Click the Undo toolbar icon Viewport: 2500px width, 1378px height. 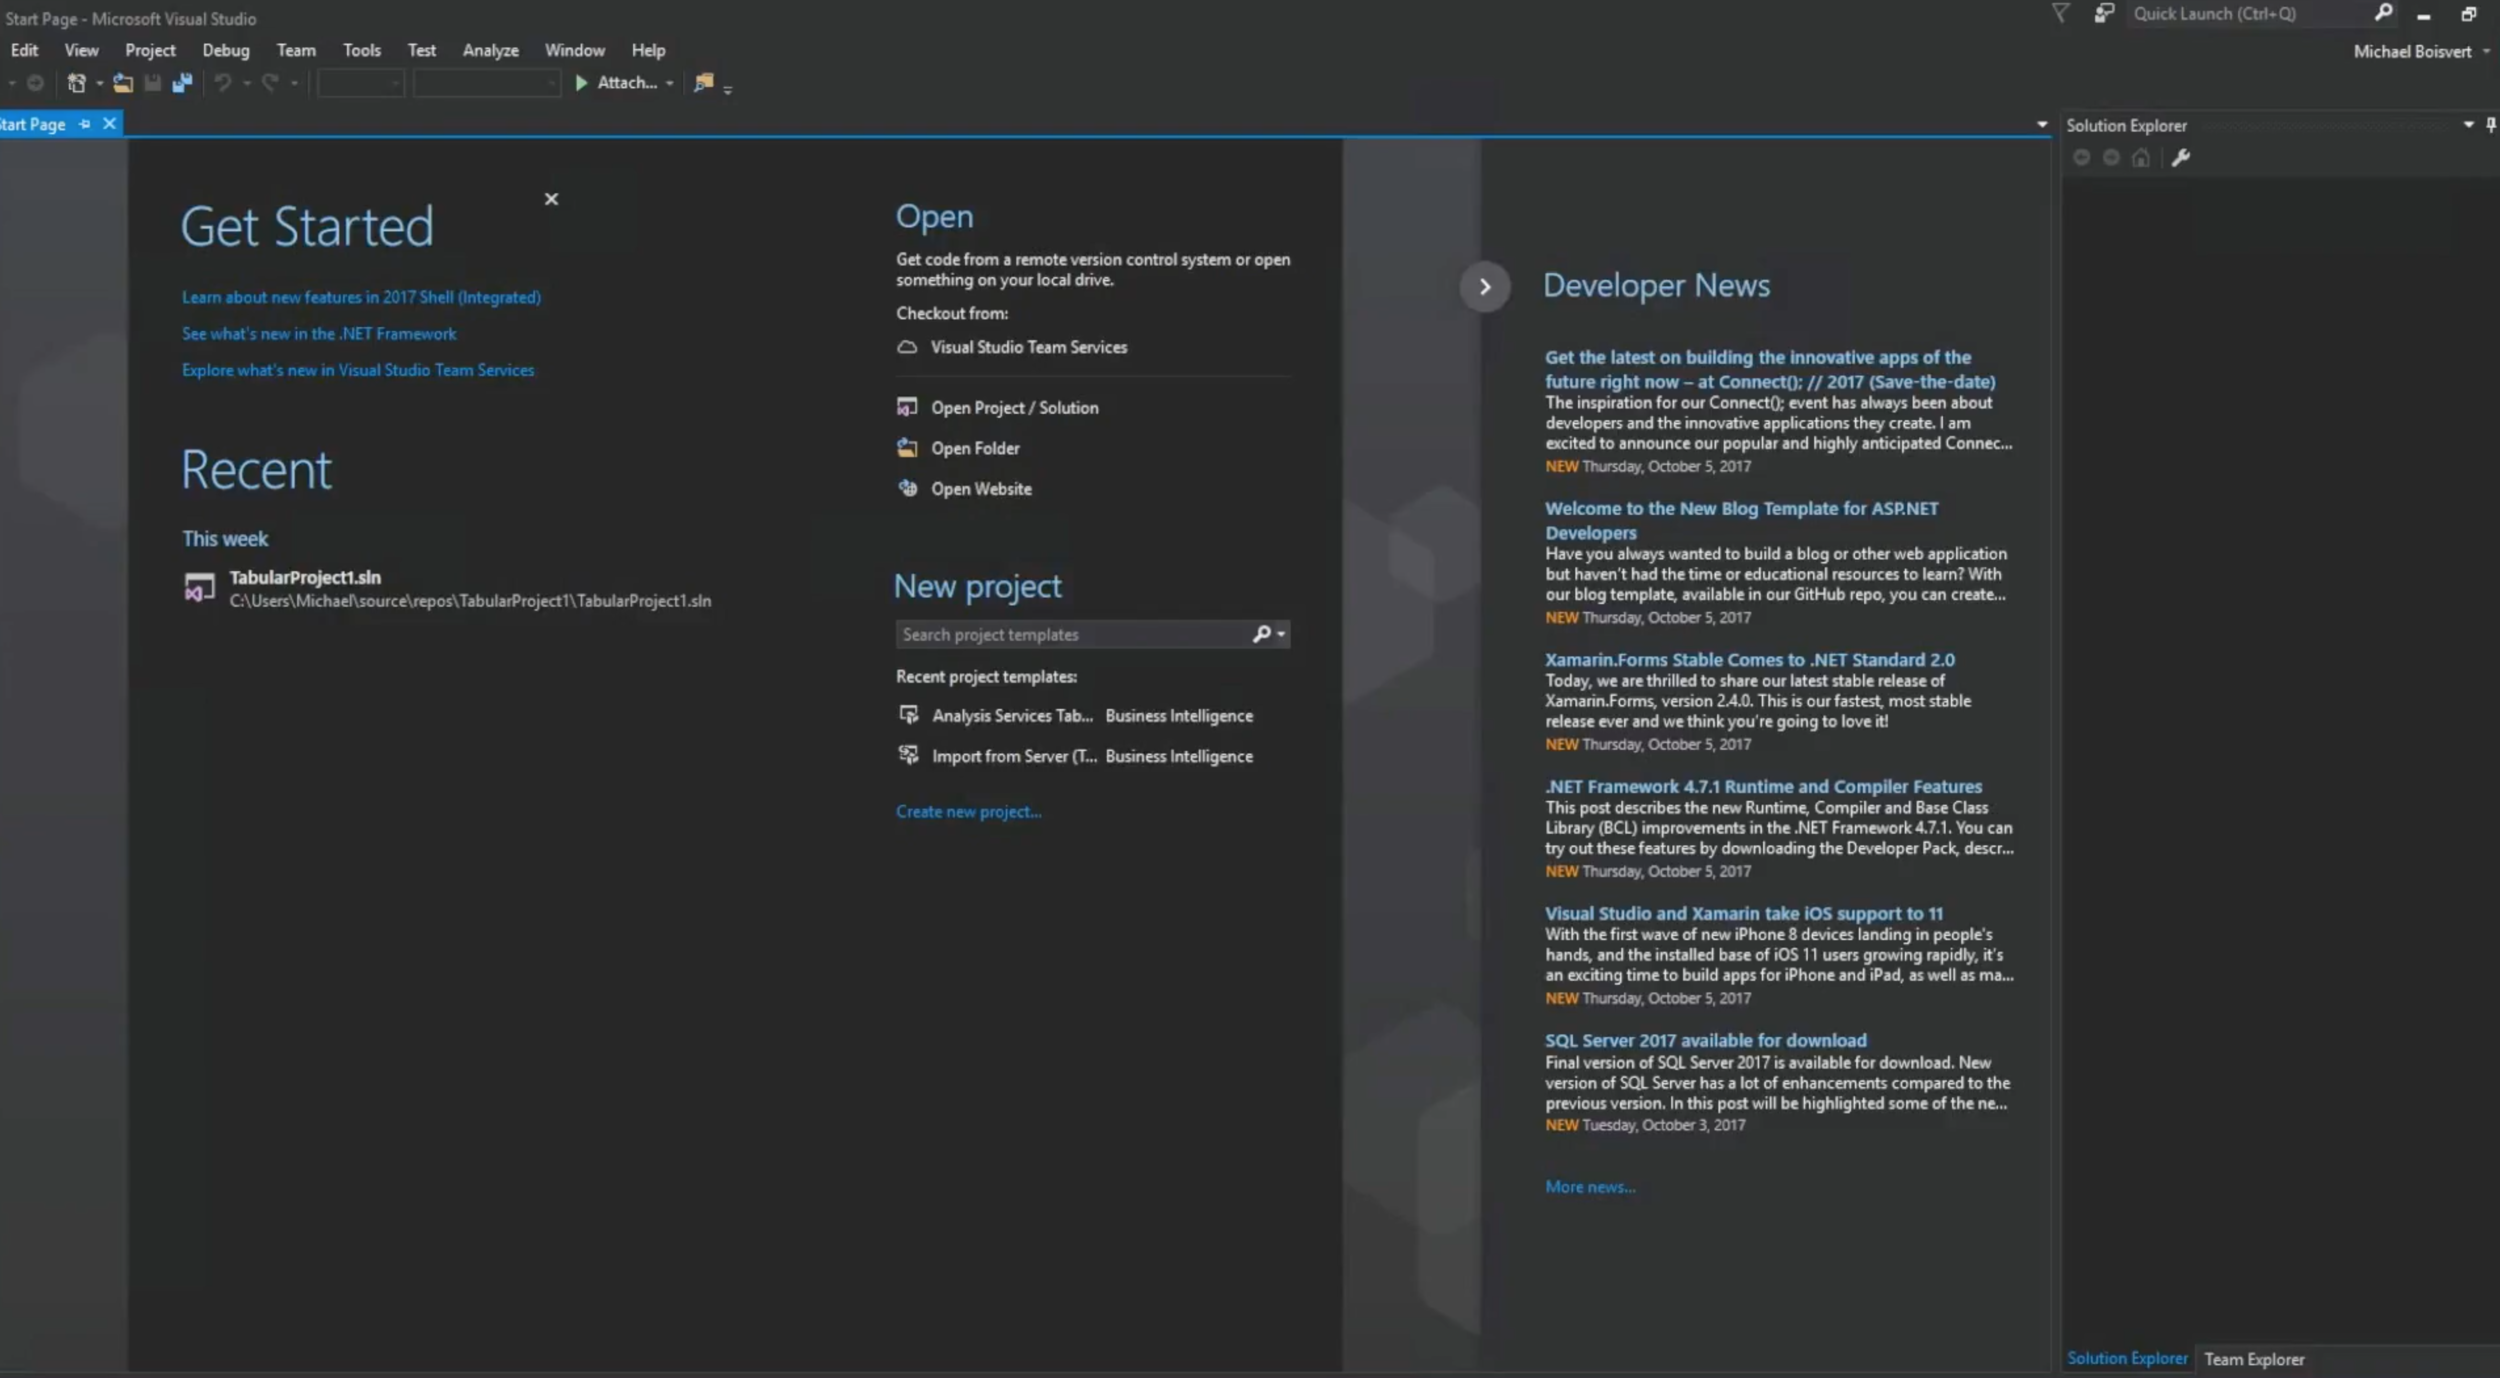(x=222, y=83)
